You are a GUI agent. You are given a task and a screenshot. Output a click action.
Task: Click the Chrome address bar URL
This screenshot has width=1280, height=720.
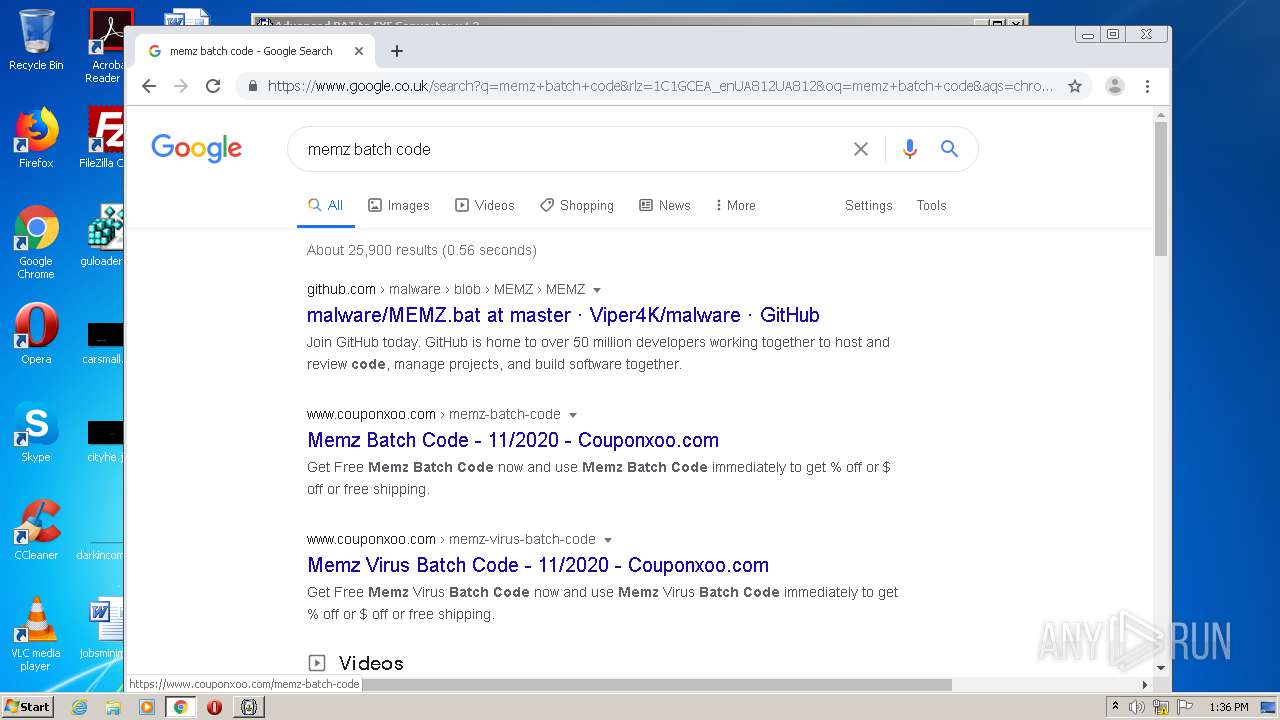pos(660,86)
